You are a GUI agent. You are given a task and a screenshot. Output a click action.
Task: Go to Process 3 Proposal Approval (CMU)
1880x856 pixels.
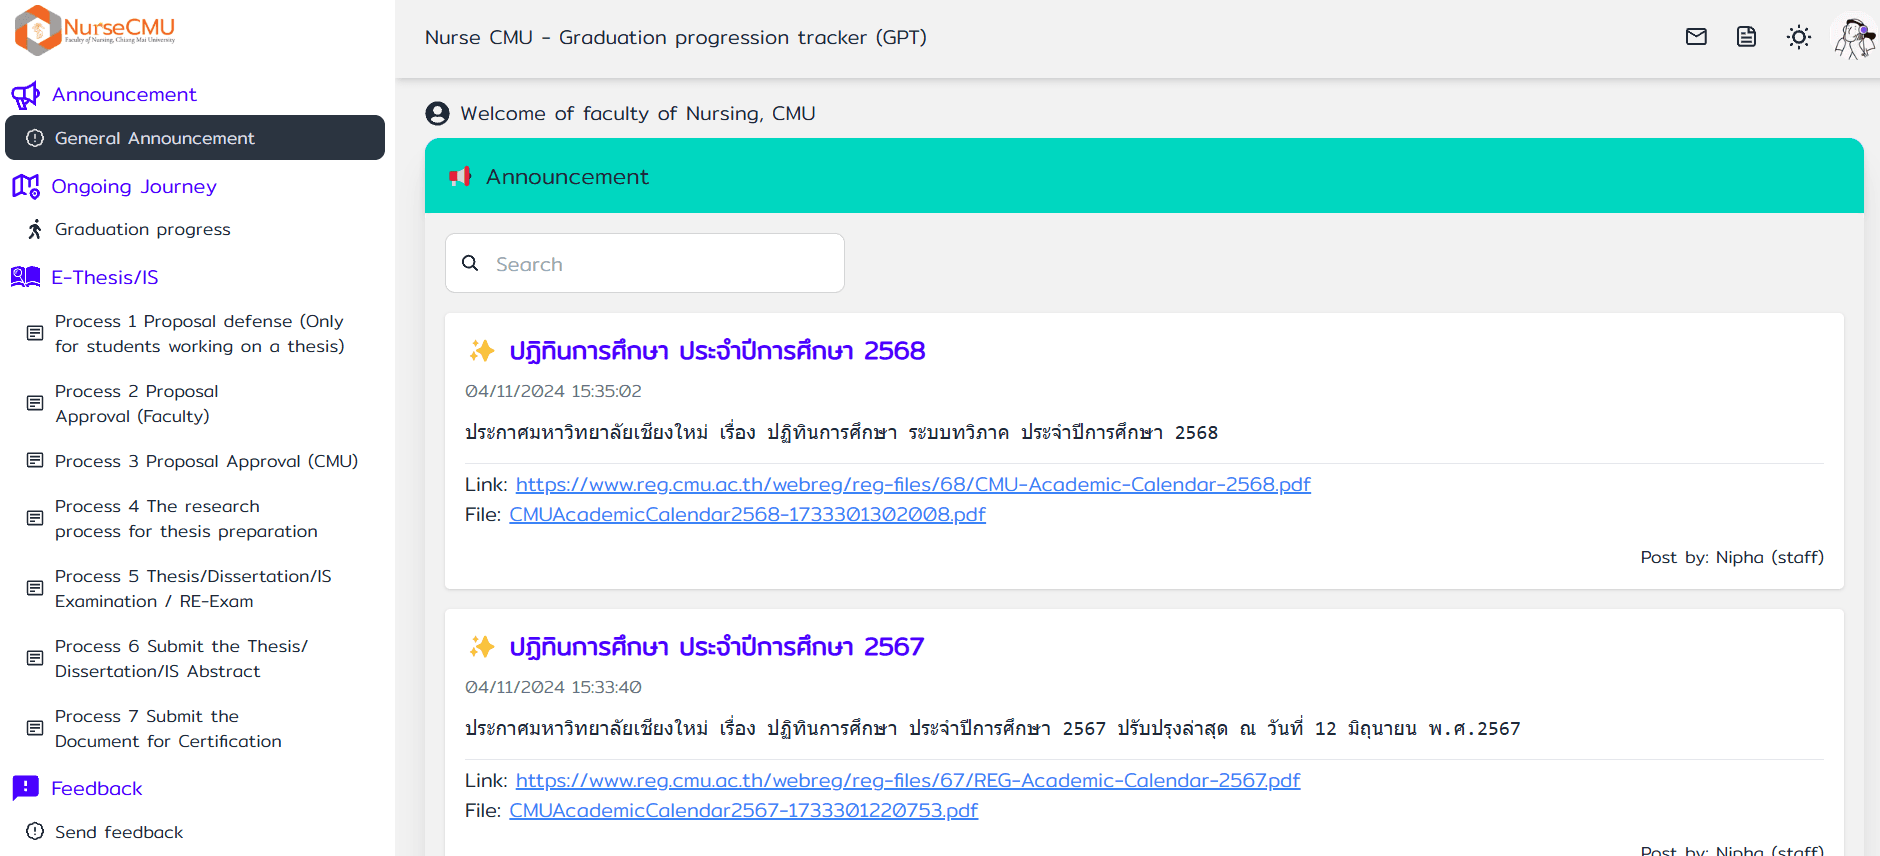tap(206, 461)
